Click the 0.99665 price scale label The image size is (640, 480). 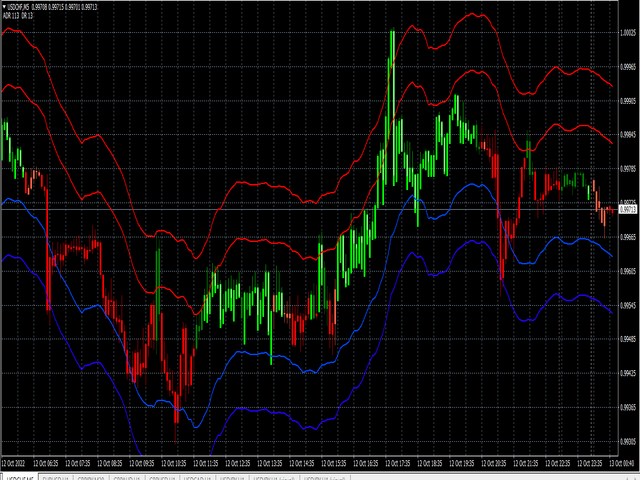click(628, 237)
